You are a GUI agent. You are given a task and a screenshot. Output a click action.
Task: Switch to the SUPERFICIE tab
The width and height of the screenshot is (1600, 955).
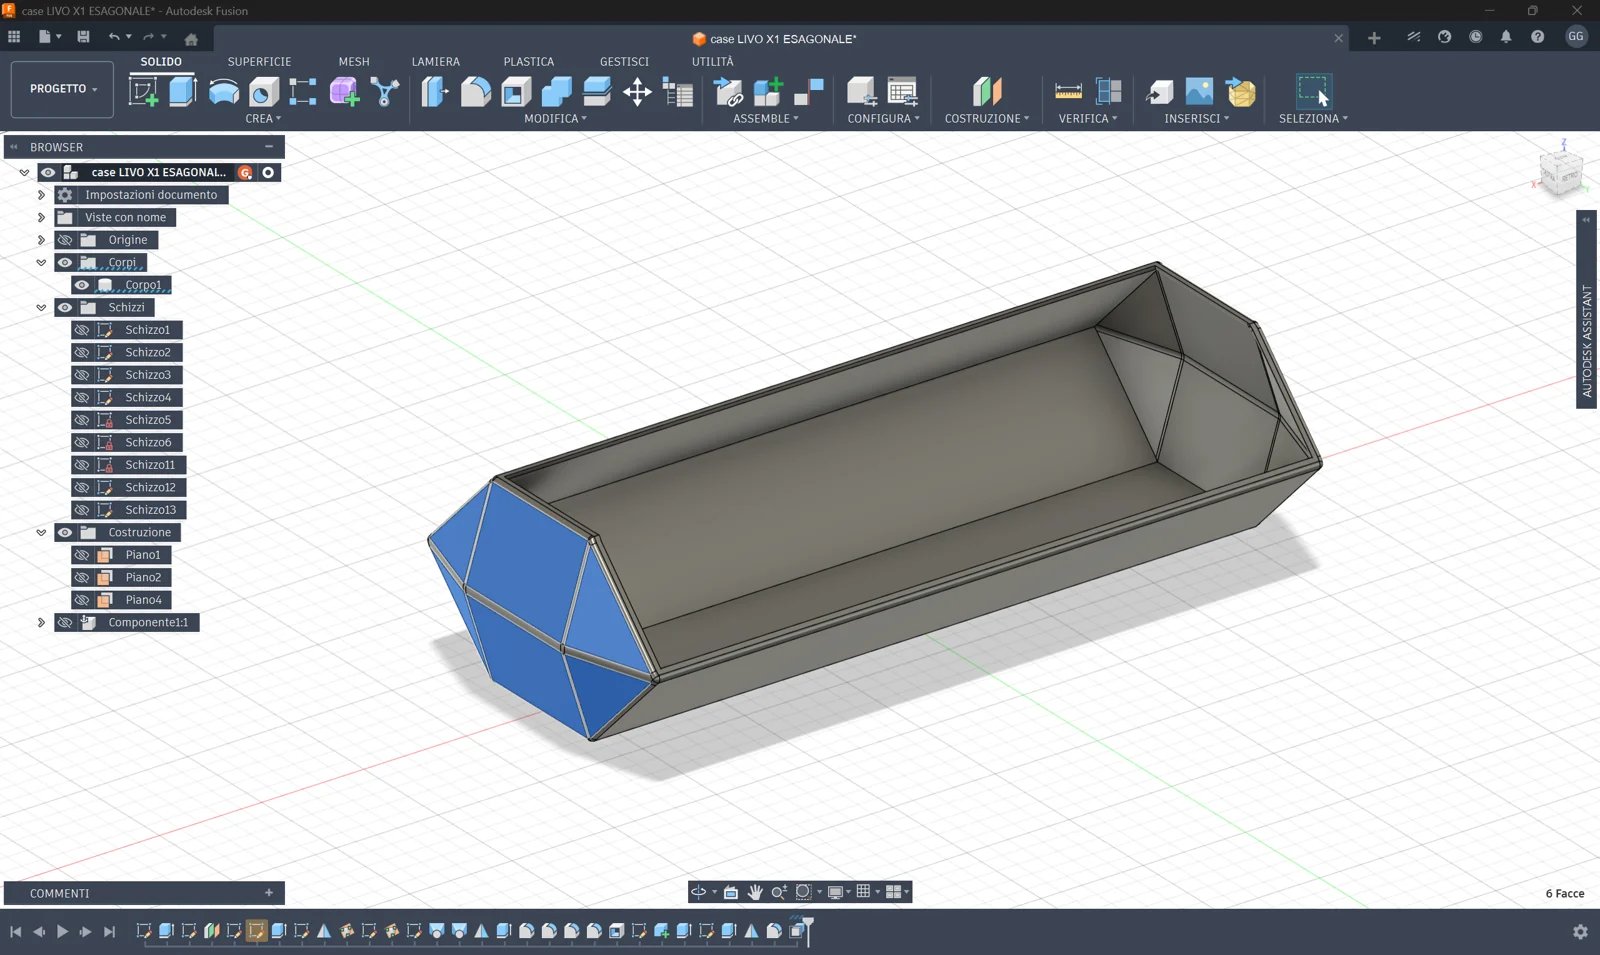[259, 62]
